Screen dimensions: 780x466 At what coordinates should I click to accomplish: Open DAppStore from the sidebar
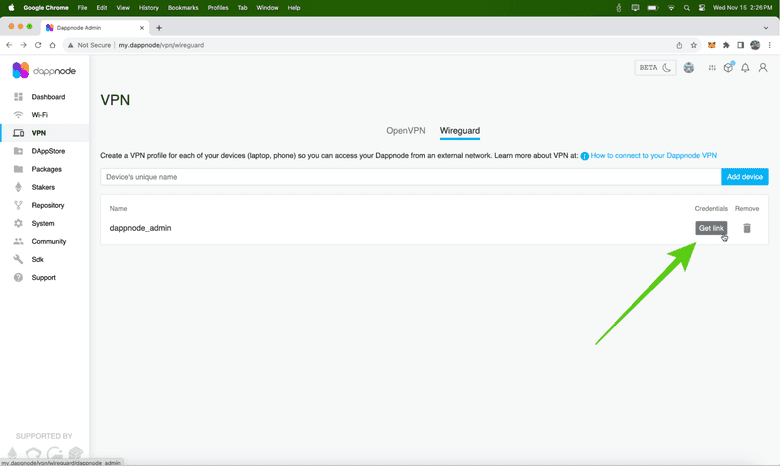coord(48,151)
